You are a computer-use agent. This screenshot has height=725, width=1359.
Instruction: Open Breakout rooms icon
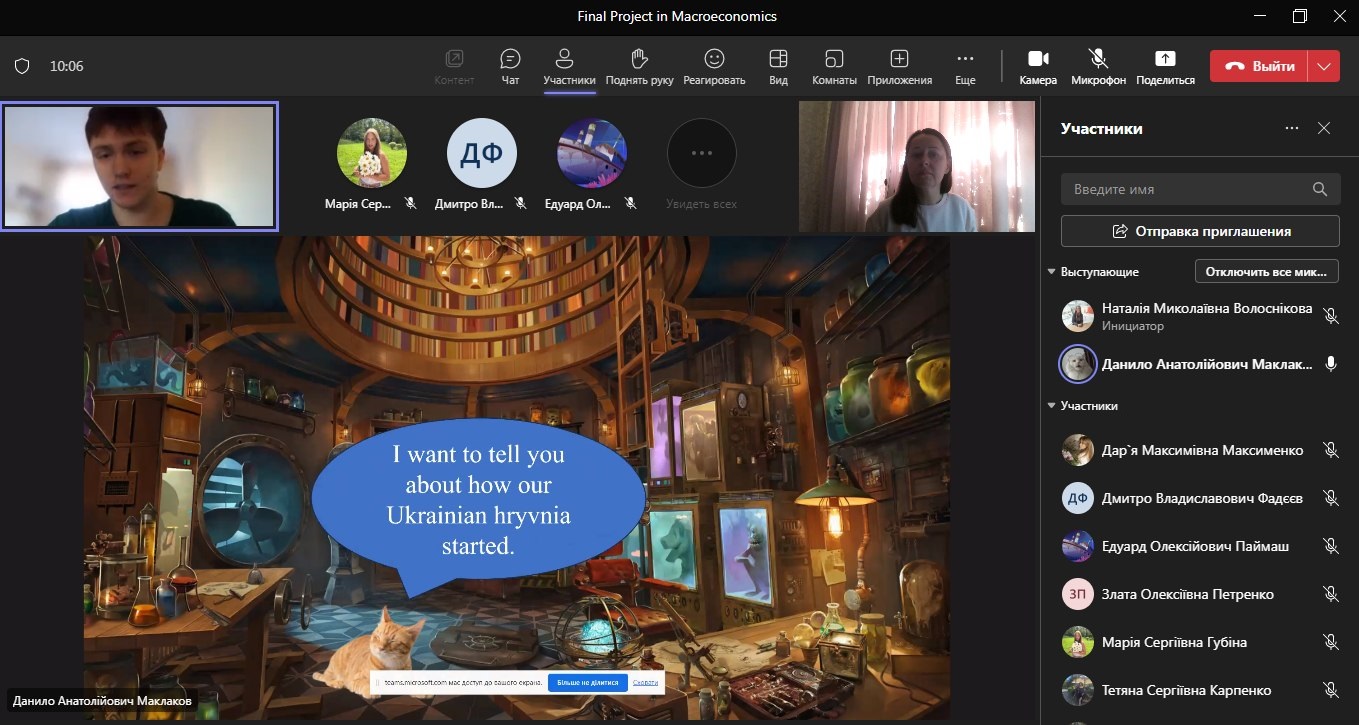click(x=834, y=59)
